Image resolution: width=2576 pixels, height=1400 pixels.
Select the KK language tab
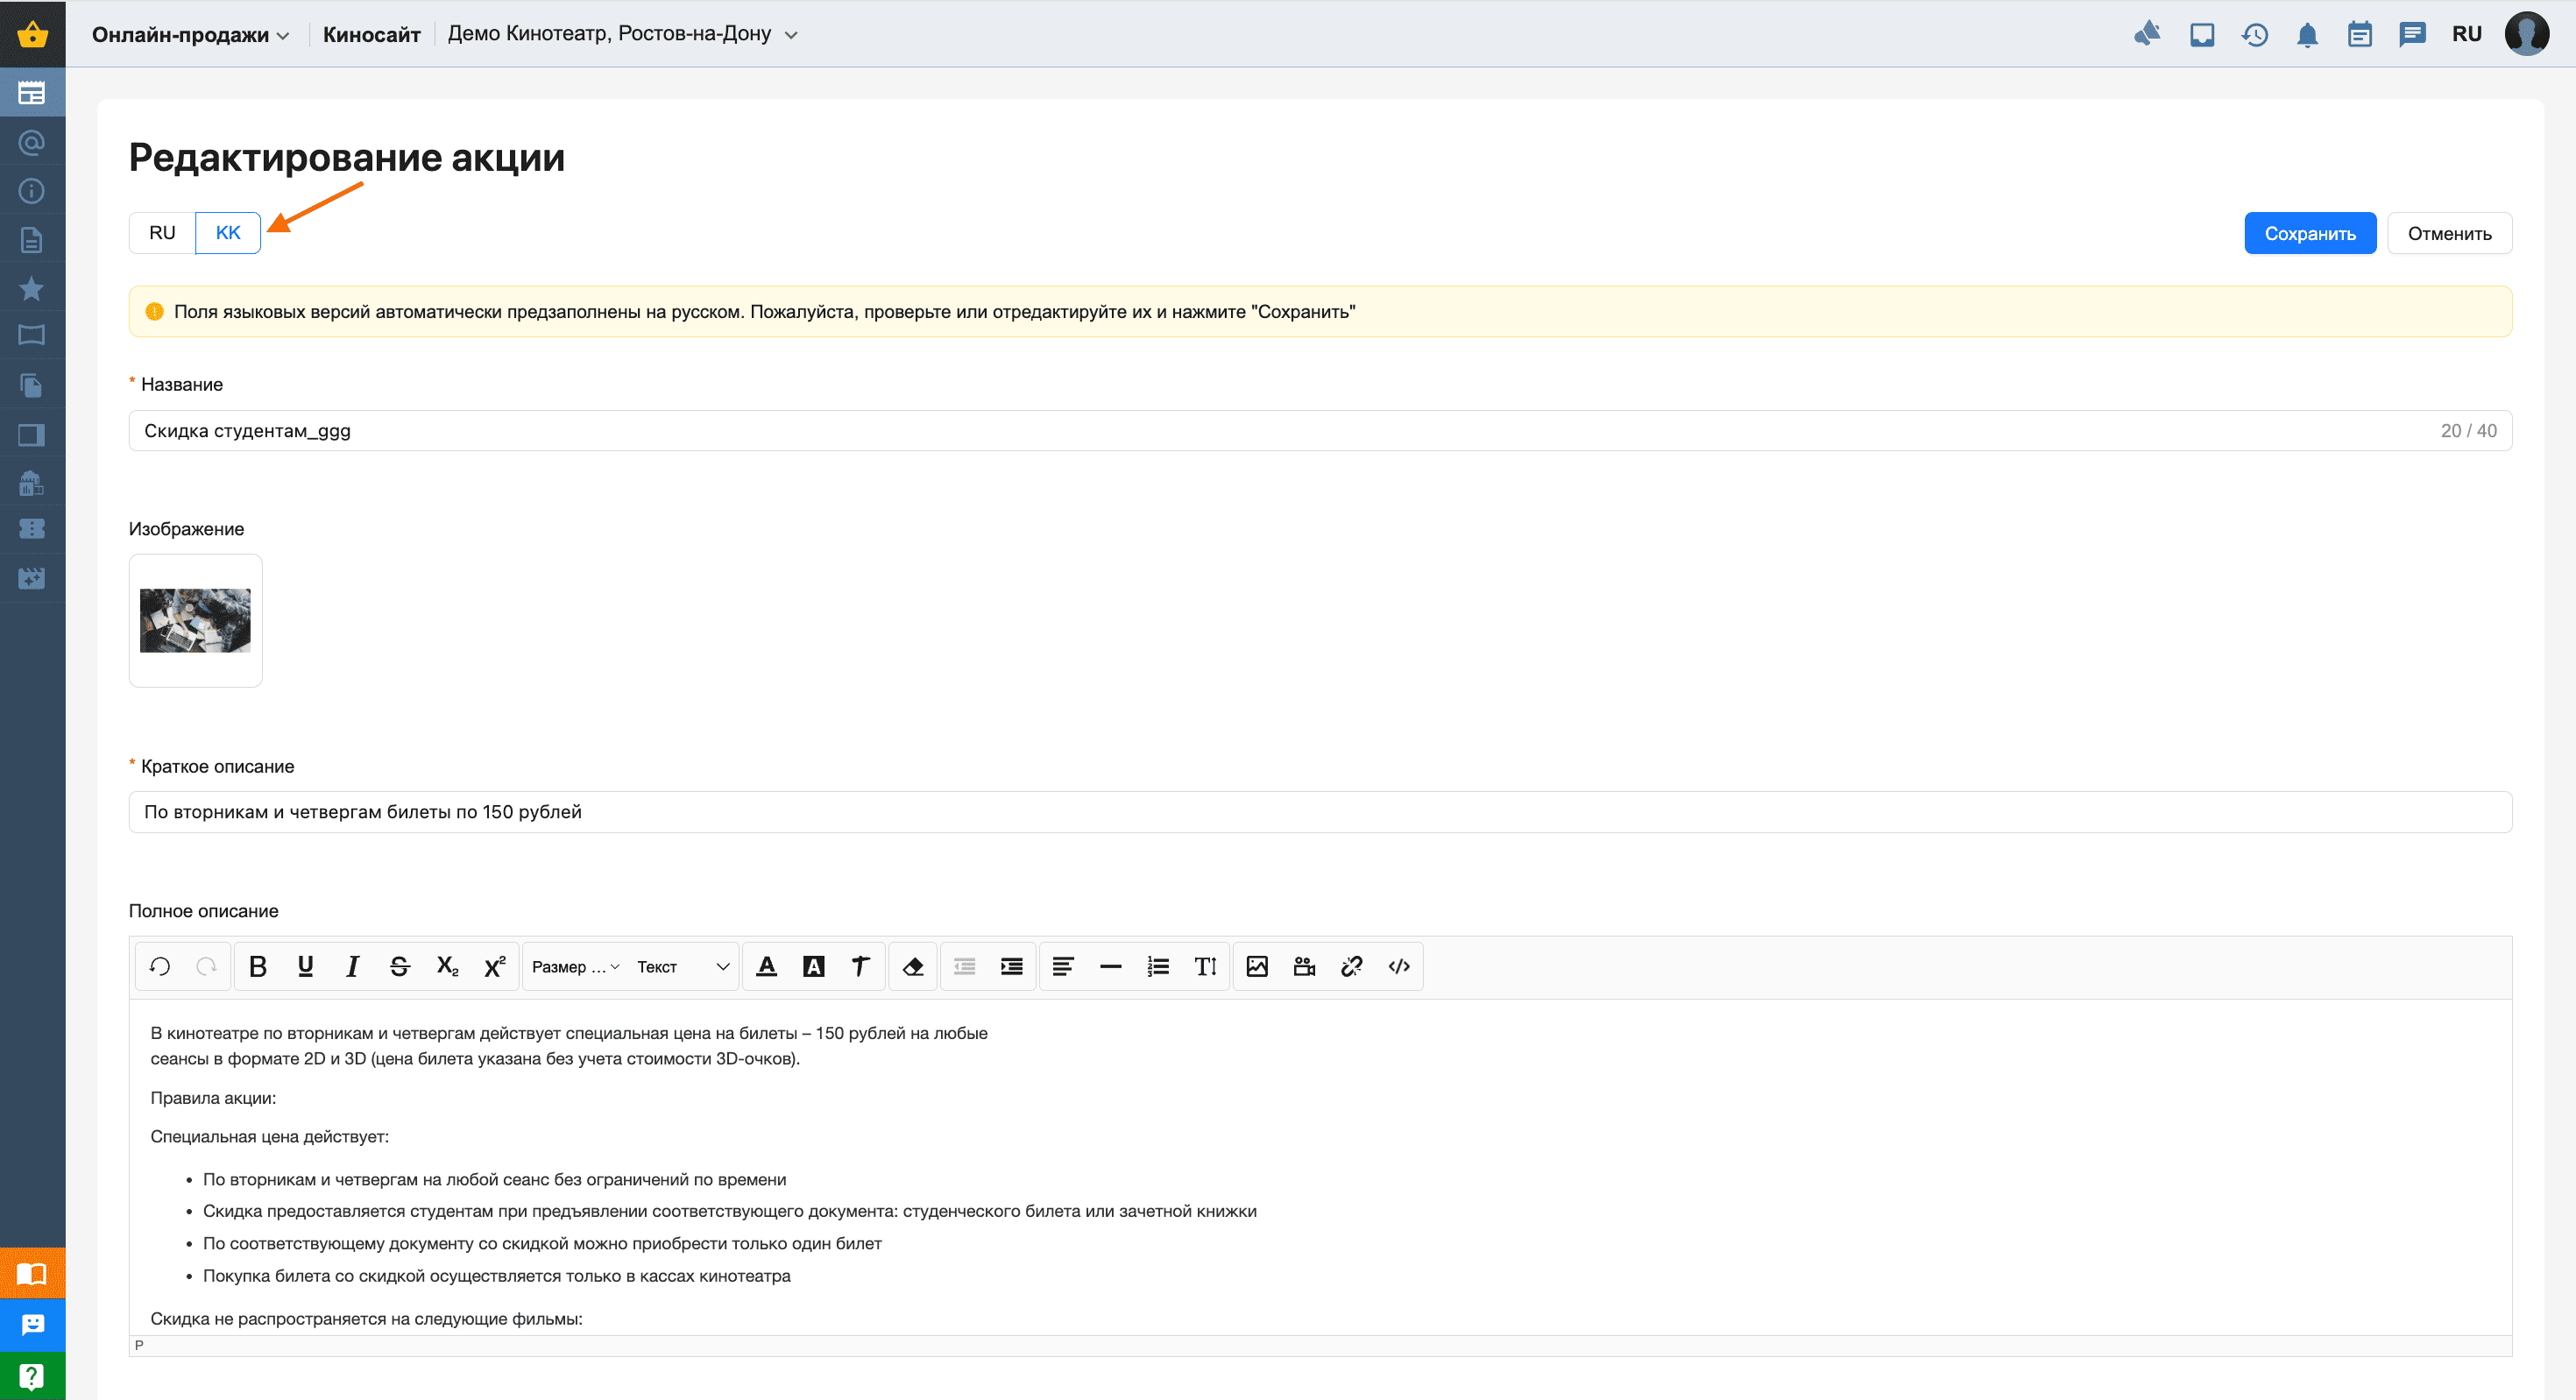tap(228, 233)
